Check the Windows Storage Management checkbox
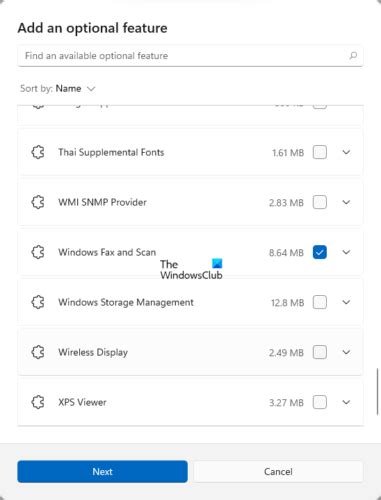The width and height of the screenshot is (381, 500). 320,302
